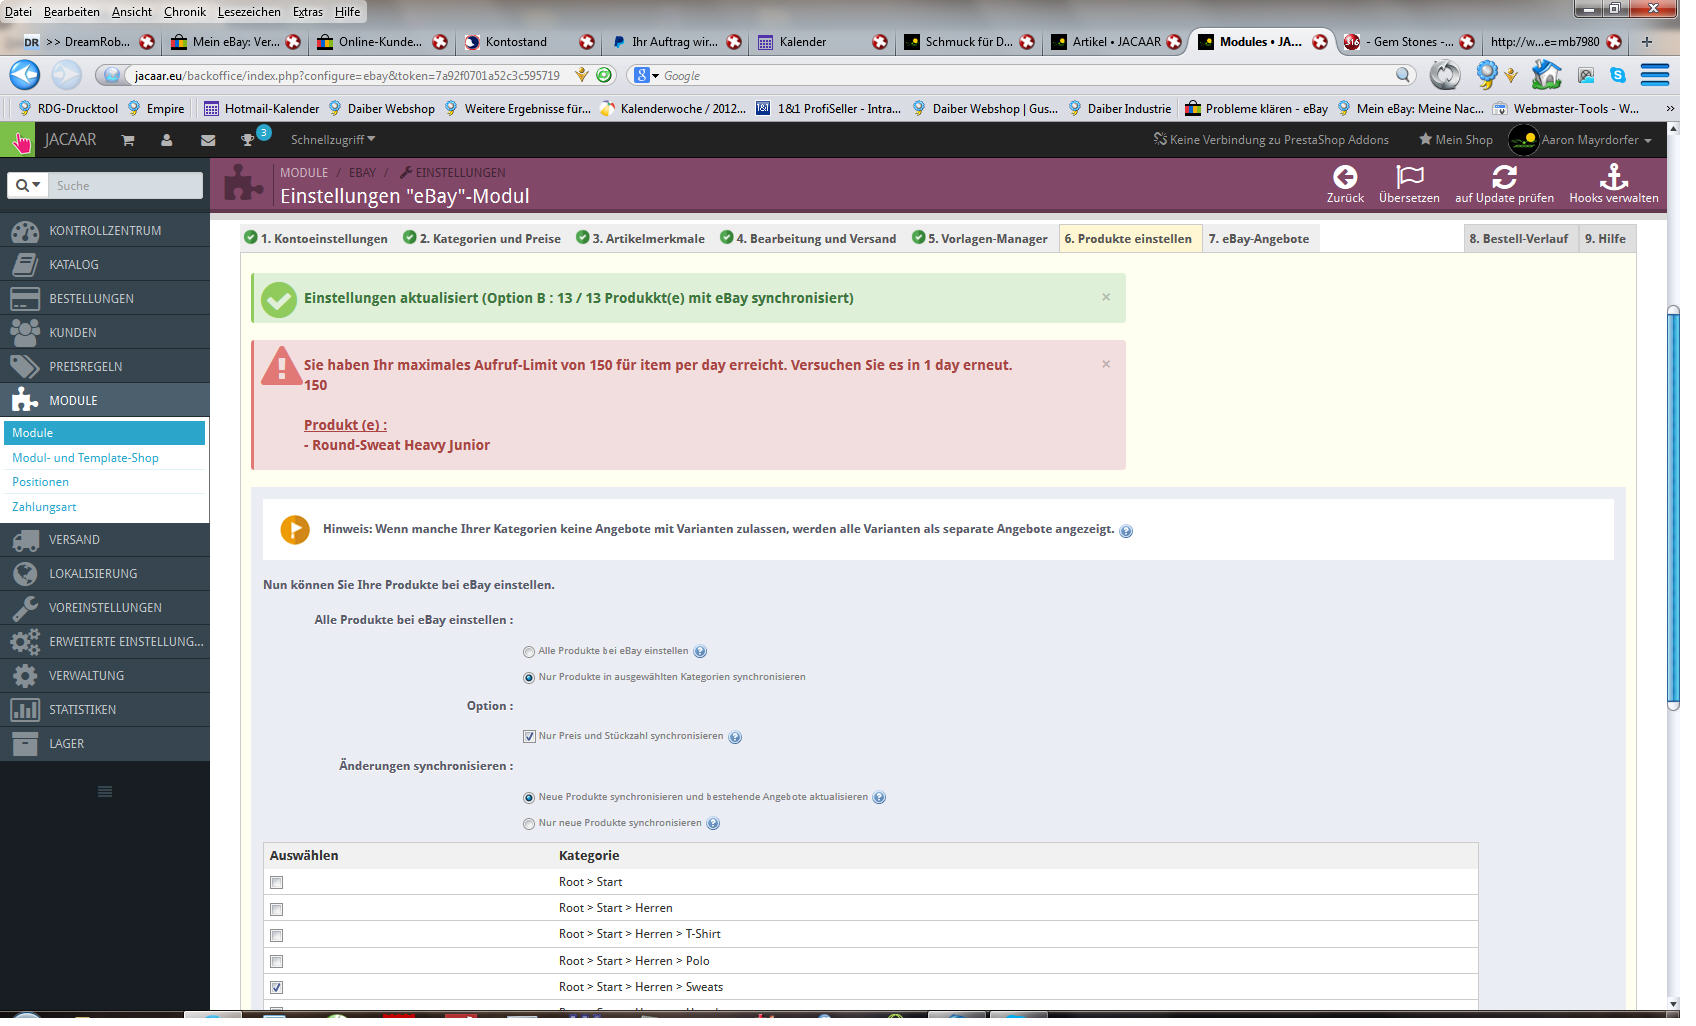The image size is (1696, 1026).
Task: Open Erweiterte Einstellungen in the sidebar
Action: click(x=105, y=642)
